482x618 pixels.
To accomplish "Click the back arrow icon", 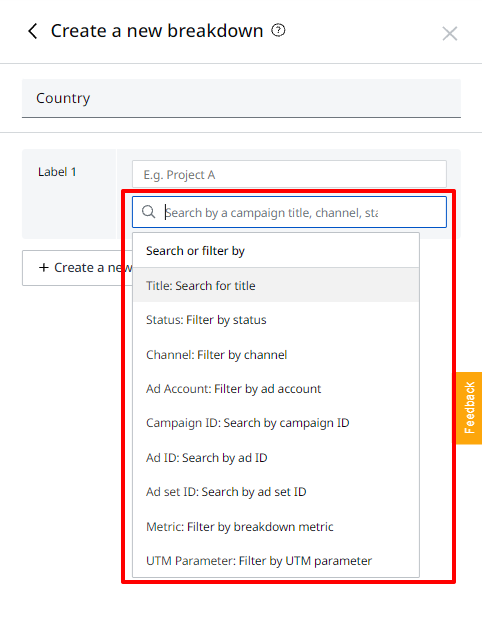I will [33, 31].
